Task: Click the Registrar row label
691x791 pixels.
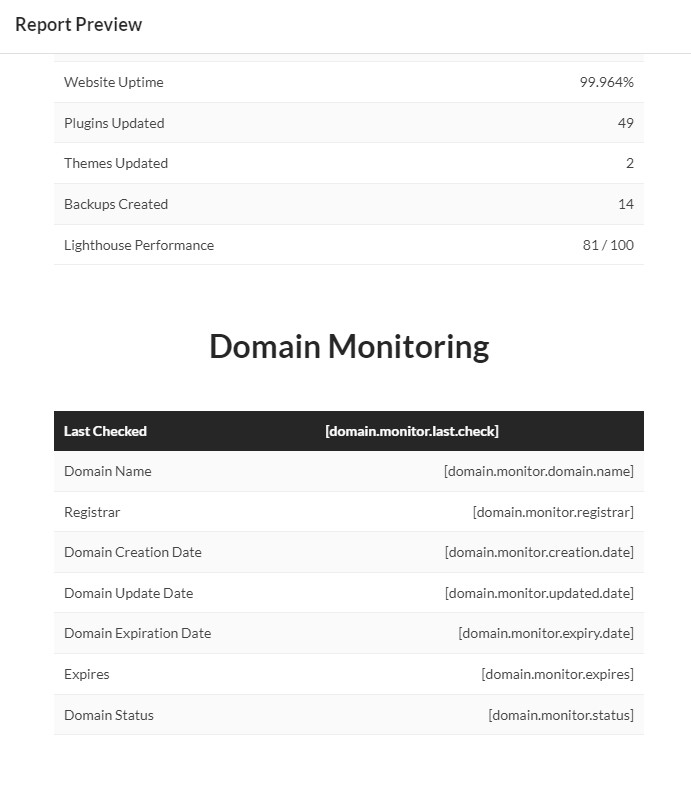Action: point(92,512)
